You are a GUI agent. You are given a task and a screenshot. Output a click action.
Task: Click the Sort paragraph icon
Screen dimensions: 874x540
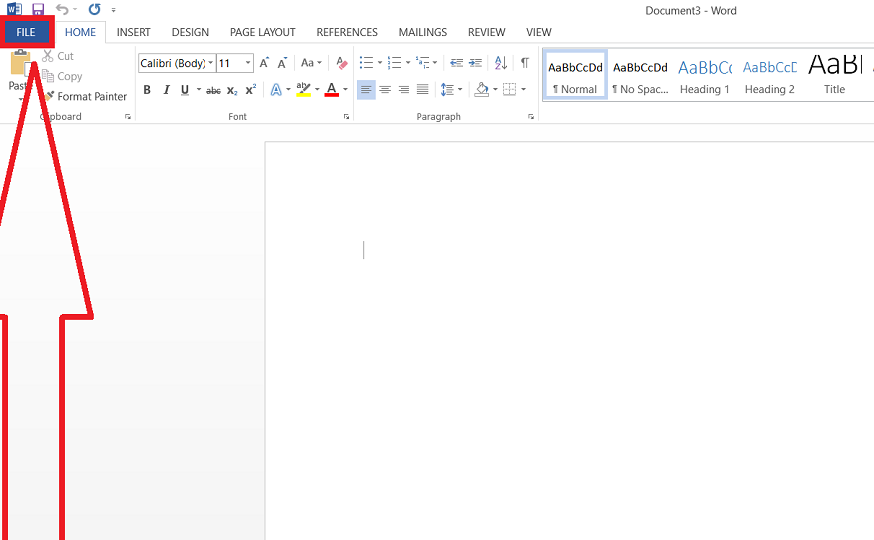tap(501, 63)
